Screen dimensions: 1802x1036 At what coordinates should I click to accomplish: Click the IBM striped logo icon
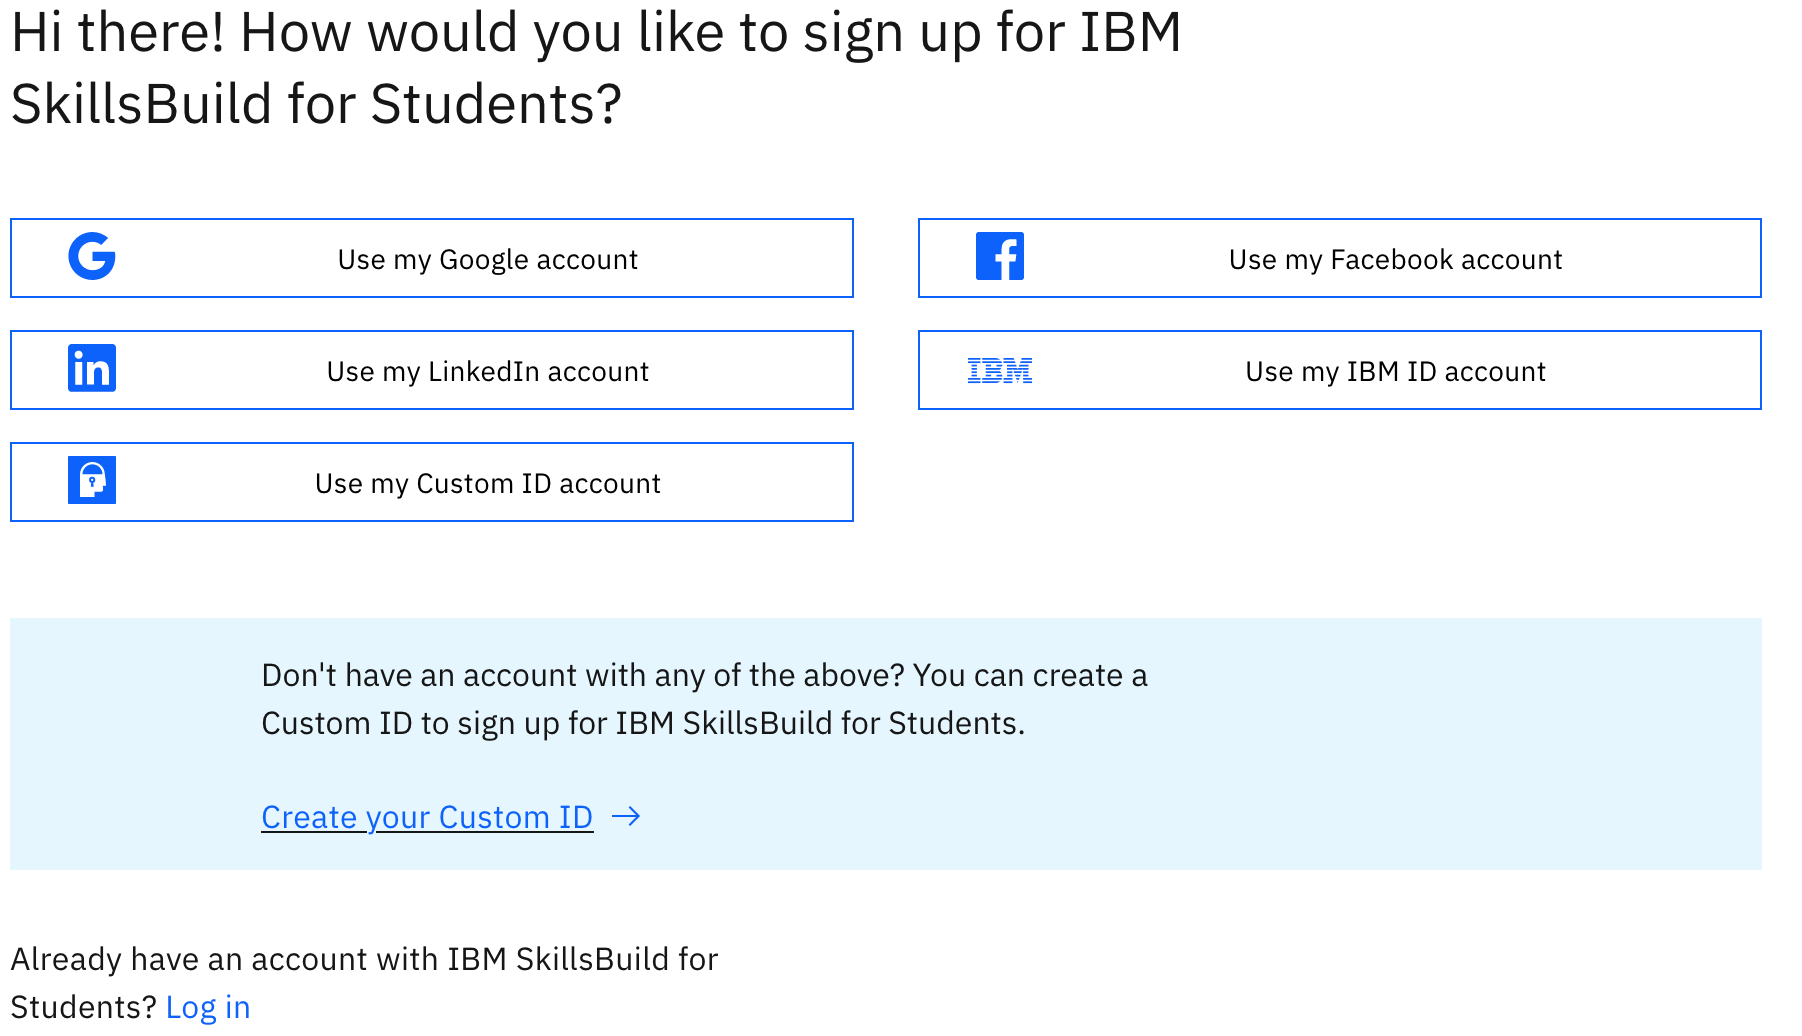coord(1000,371)
